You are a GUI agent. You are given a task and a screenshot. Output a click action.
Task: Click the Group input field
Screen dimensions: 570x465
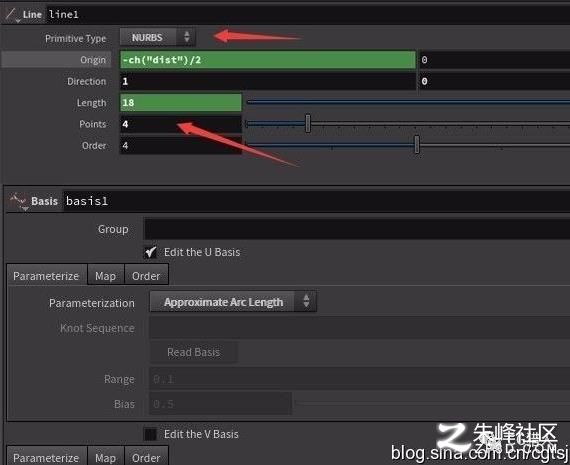coord(357,229)
